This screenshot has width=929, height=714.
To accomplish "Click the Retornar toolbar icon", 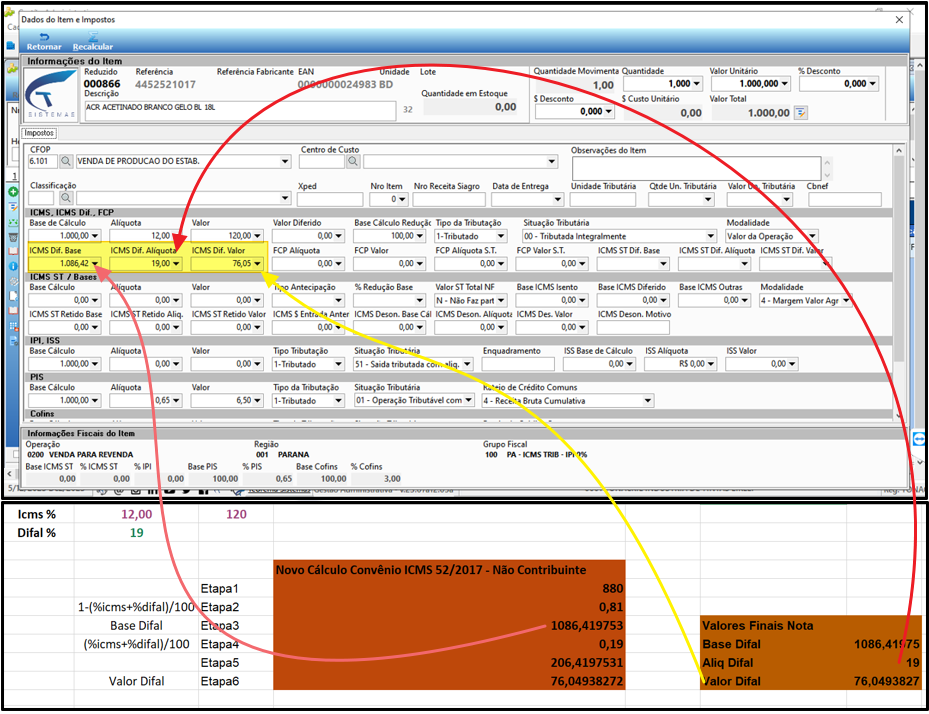I will click(x=44, y=41).
